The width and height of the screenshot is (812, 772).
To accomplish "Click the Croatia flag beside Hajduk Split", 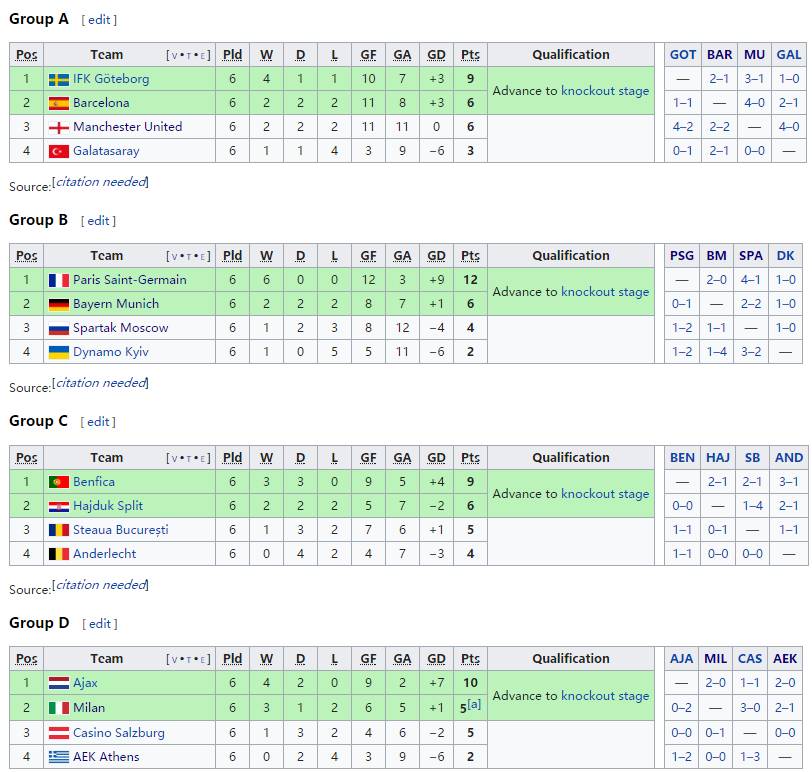I will [x=58, y=506].
